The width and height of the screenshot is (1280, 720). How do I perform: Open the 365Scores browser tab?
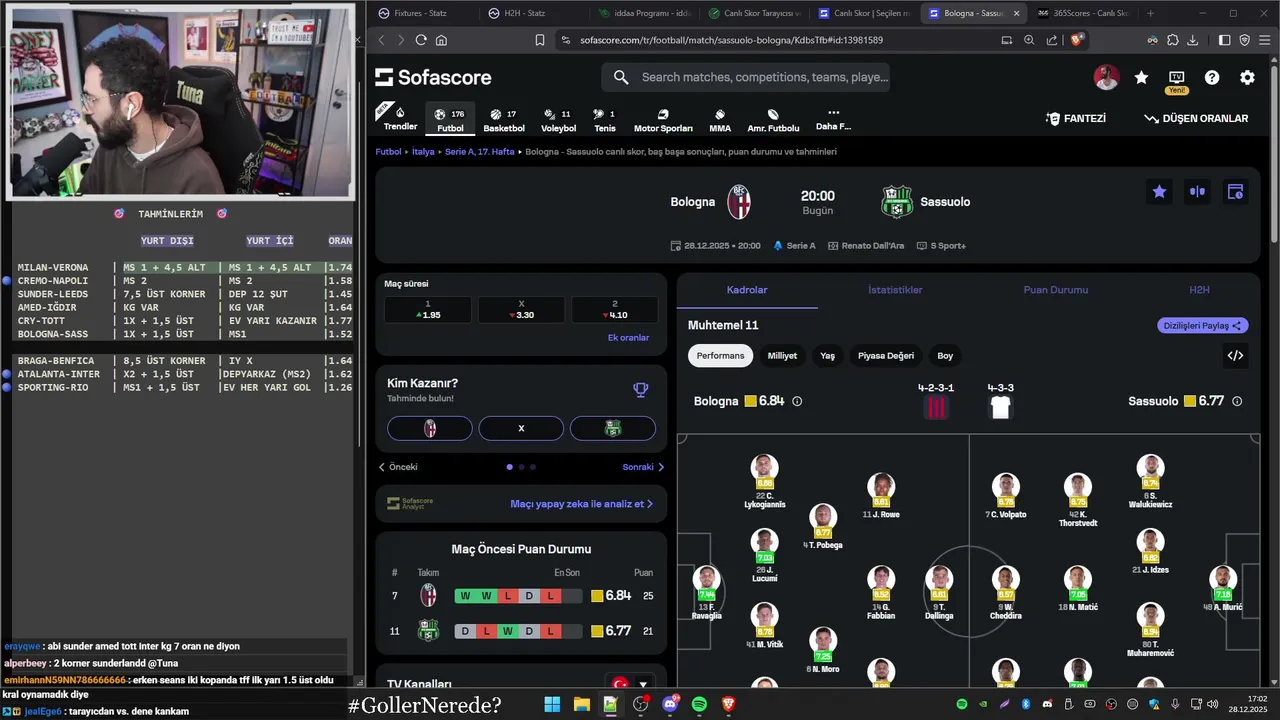pos(1082,13)
